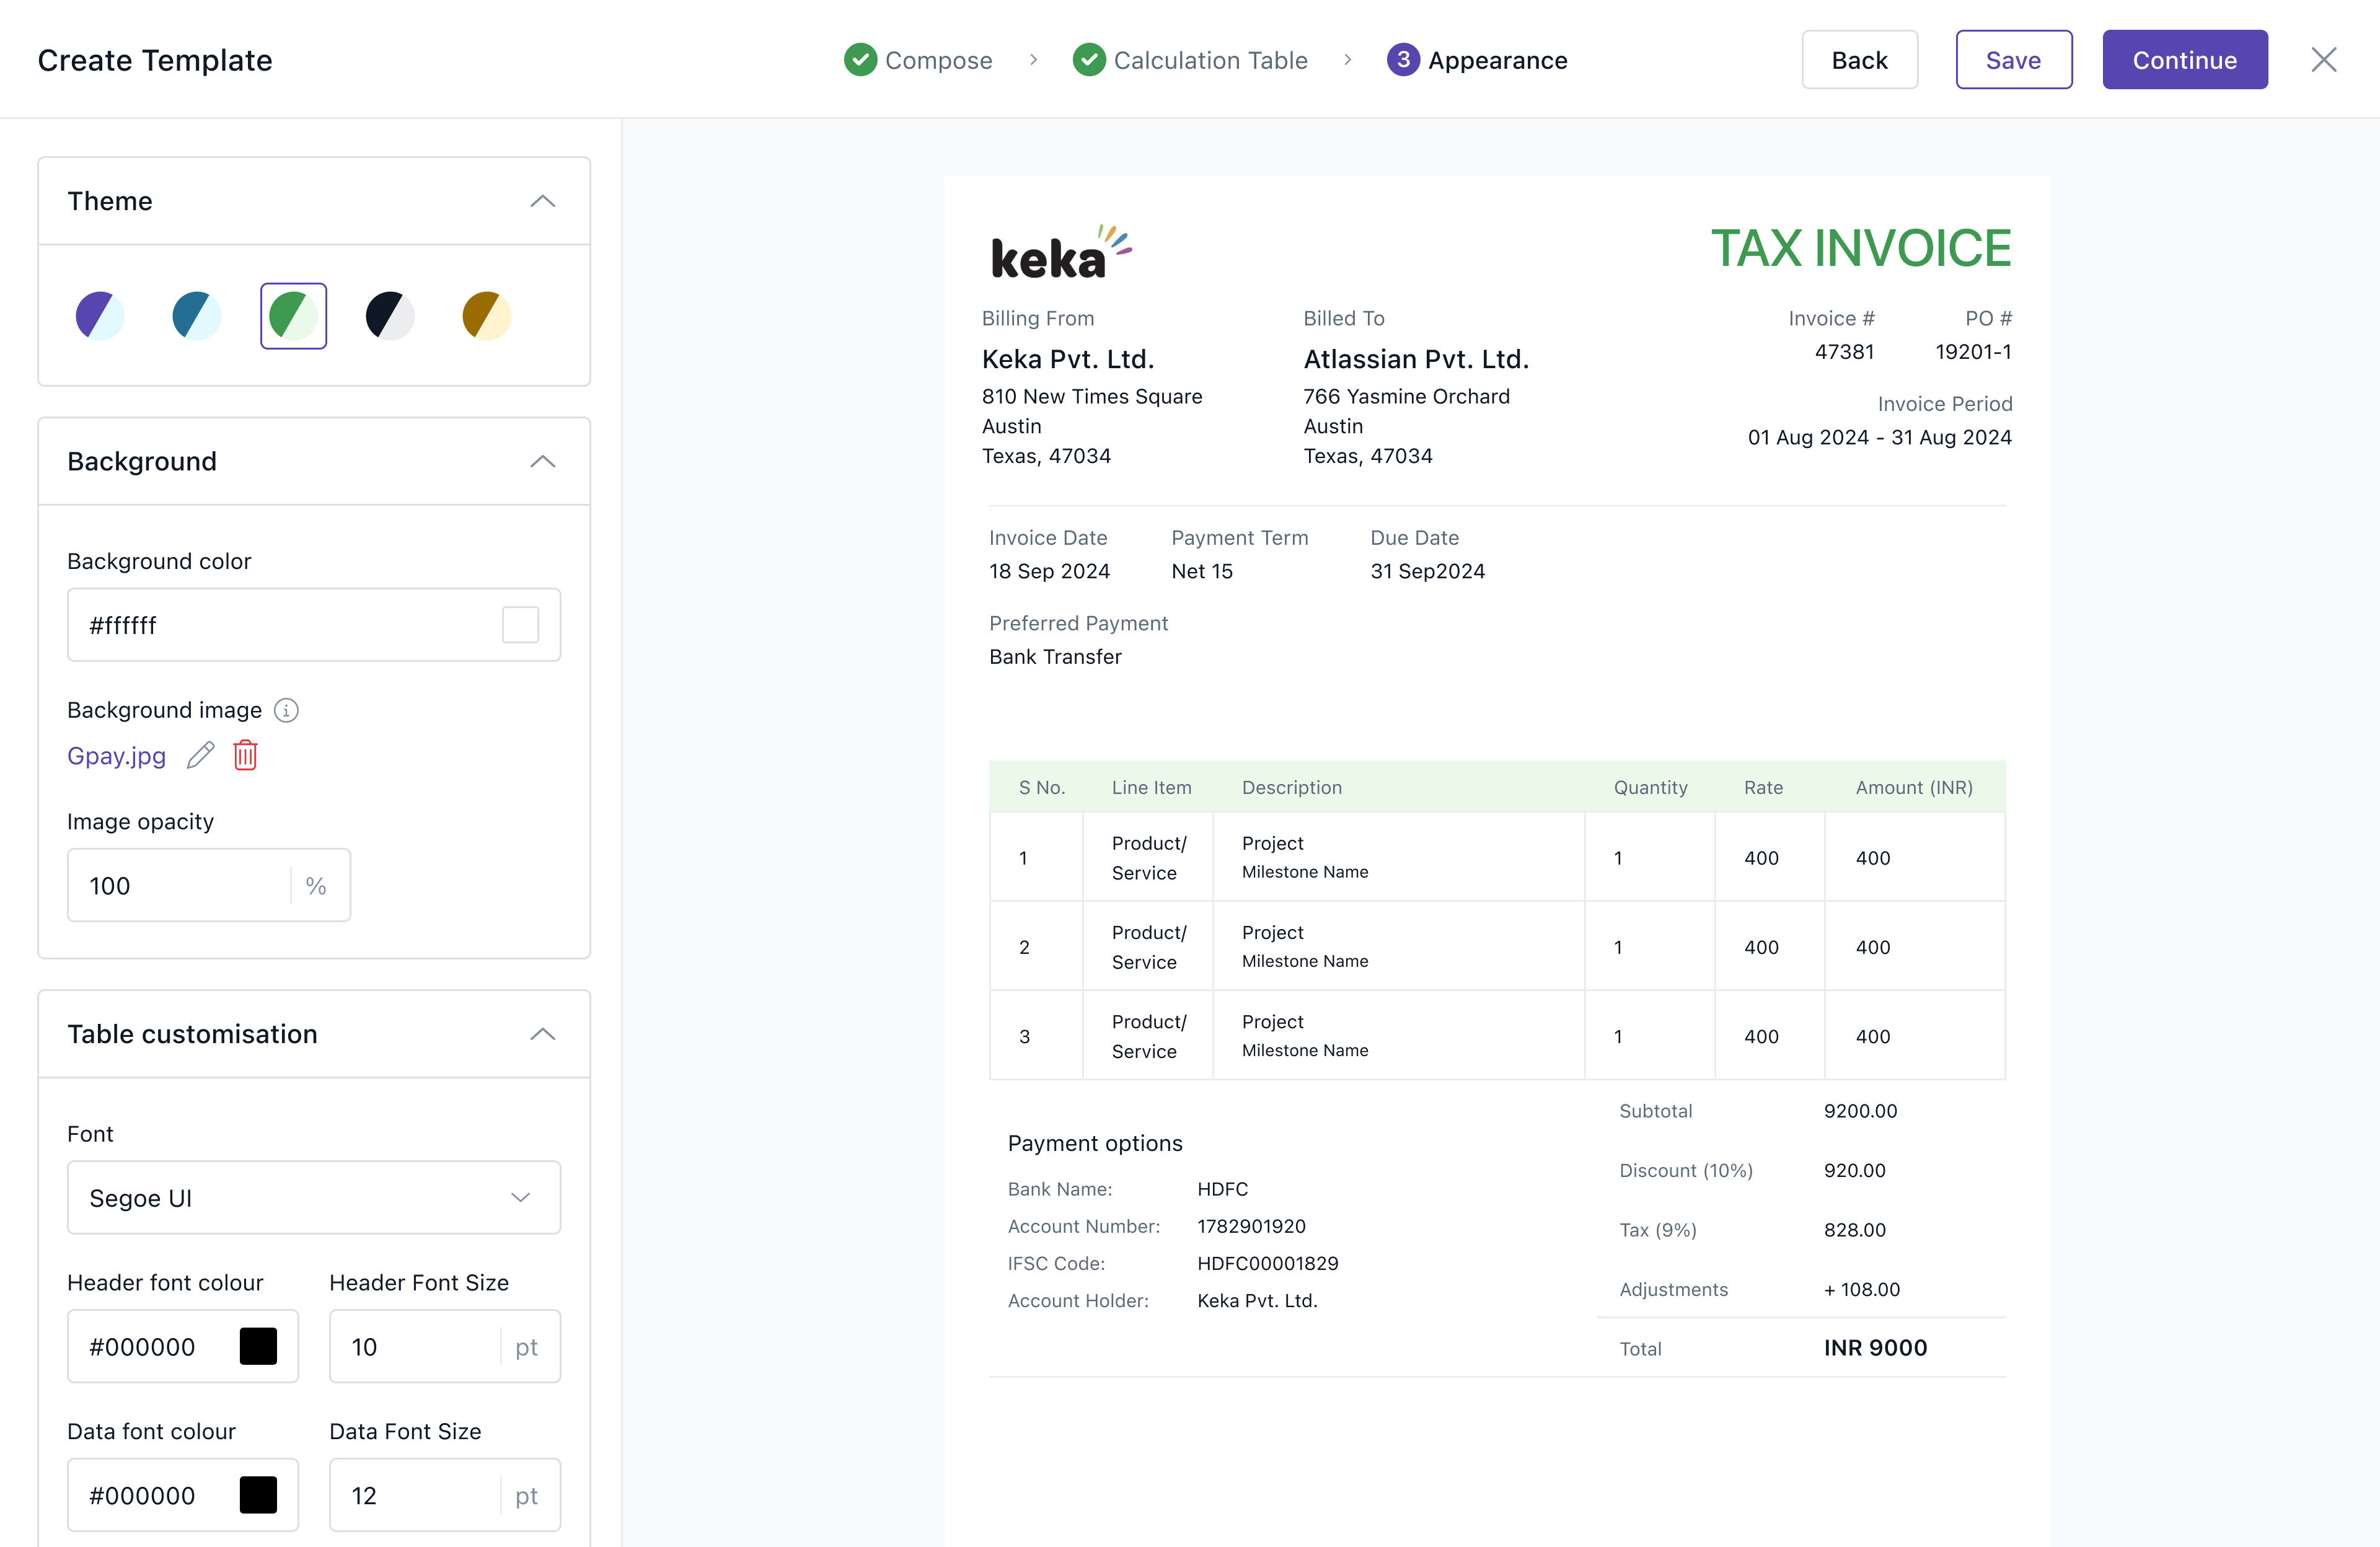Viewport: 2380px width, 1547px height.
Task: Go to the Compose step
Action: [918, 60]
